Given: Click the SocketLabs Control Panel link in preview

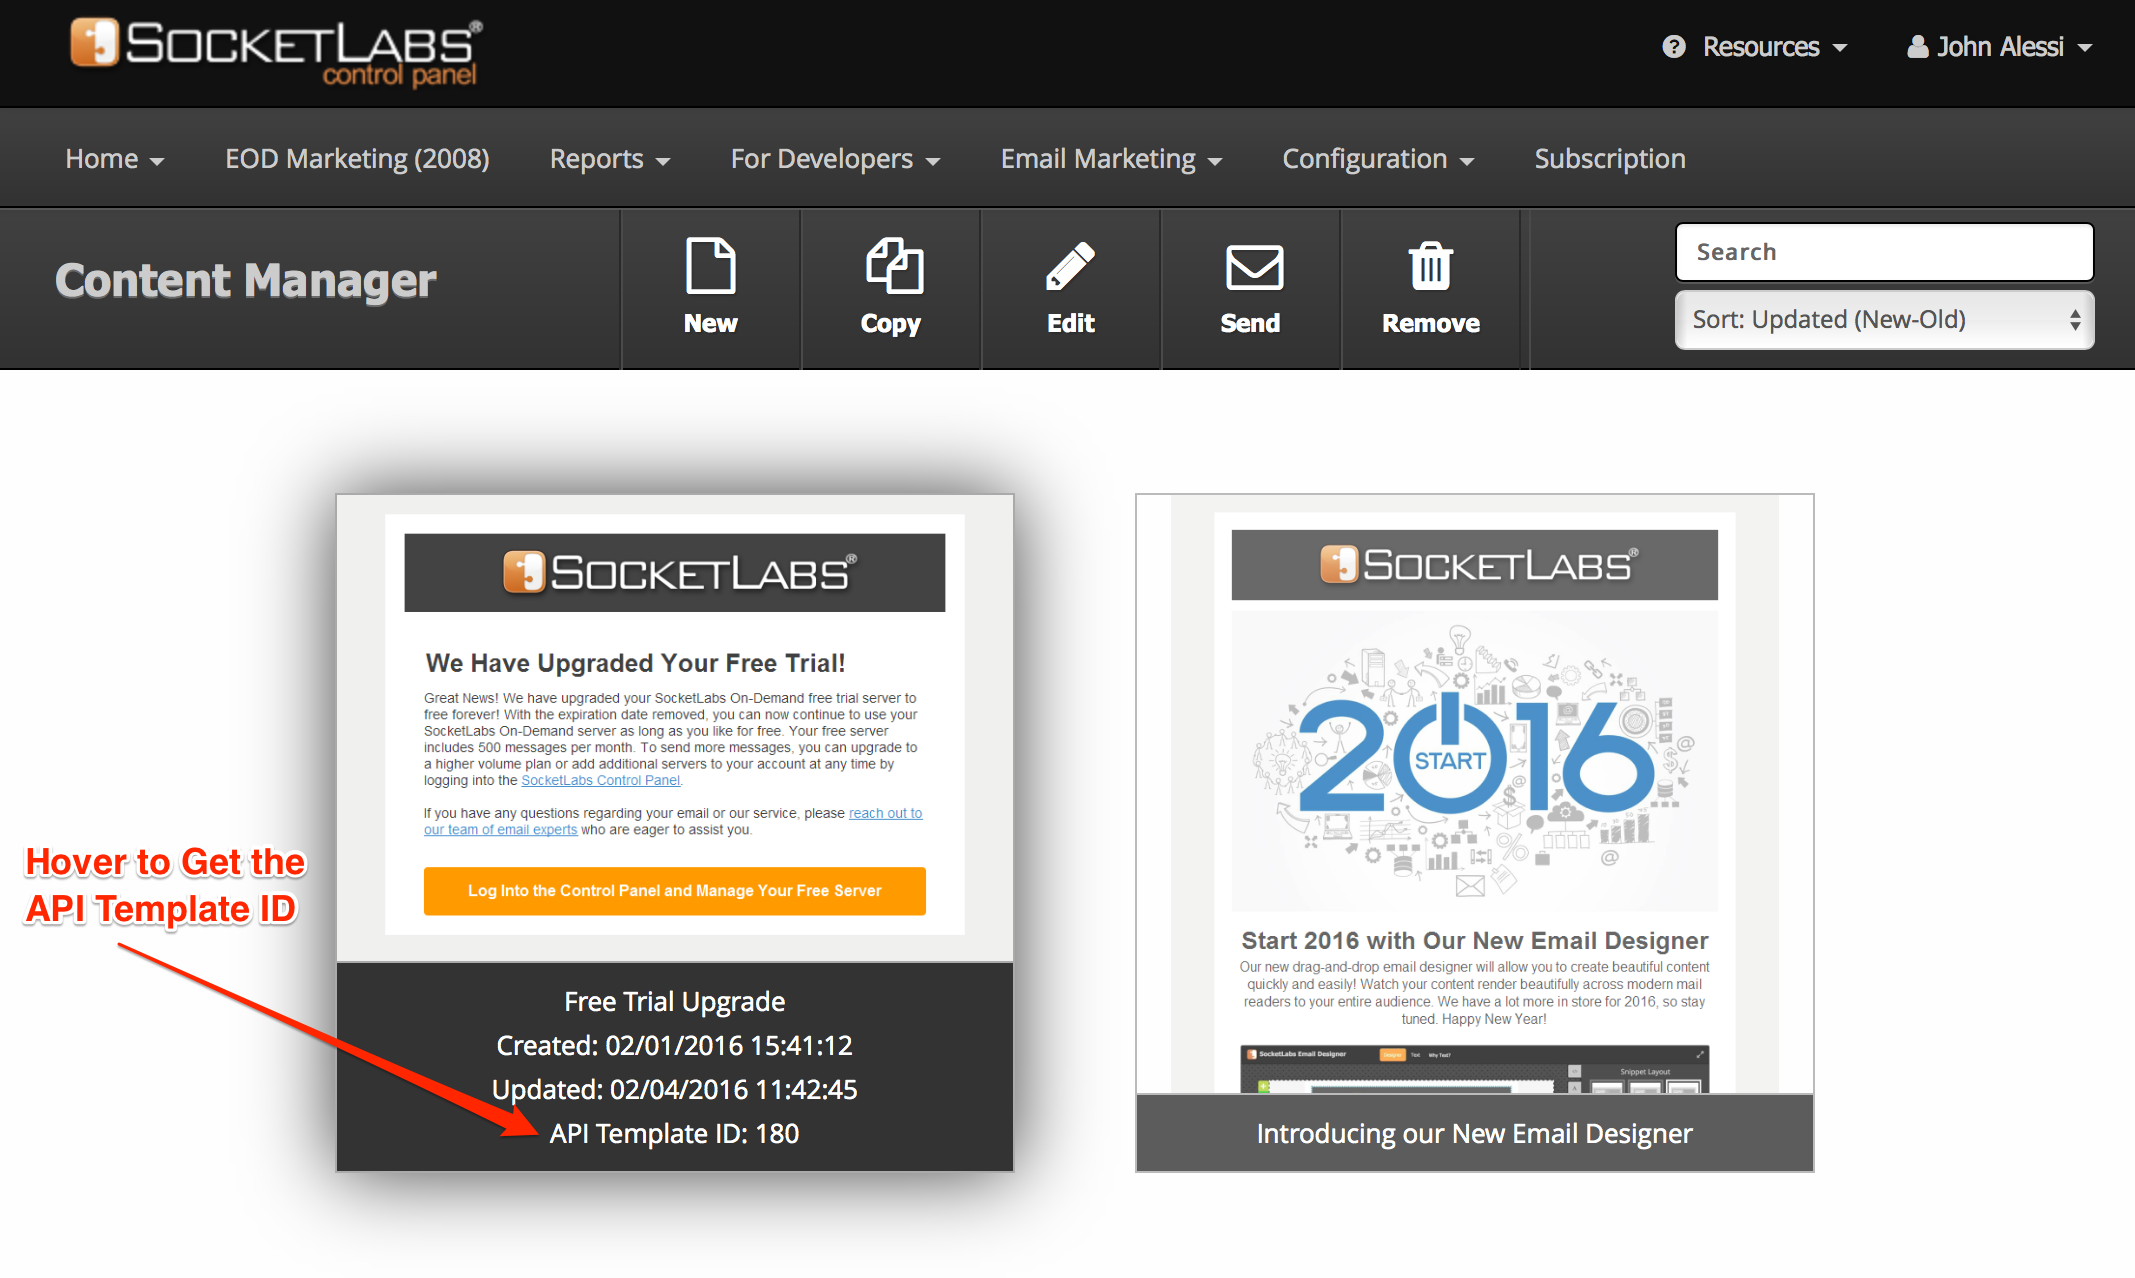Looking at the screenshot, I should [600, 780].
